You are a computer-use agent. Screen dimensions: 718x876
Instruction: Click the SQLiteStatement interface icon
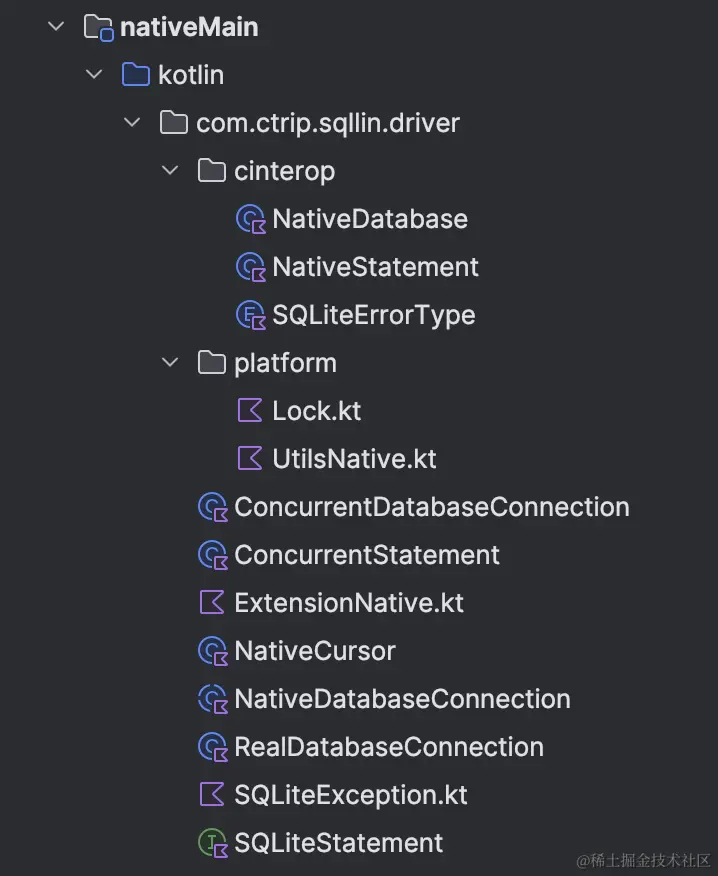click(212, 843)
